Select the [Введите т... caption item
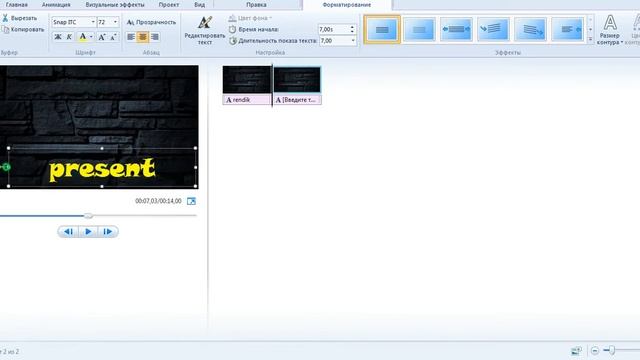Viewport: 640px width, 360px height. [297, 100]
